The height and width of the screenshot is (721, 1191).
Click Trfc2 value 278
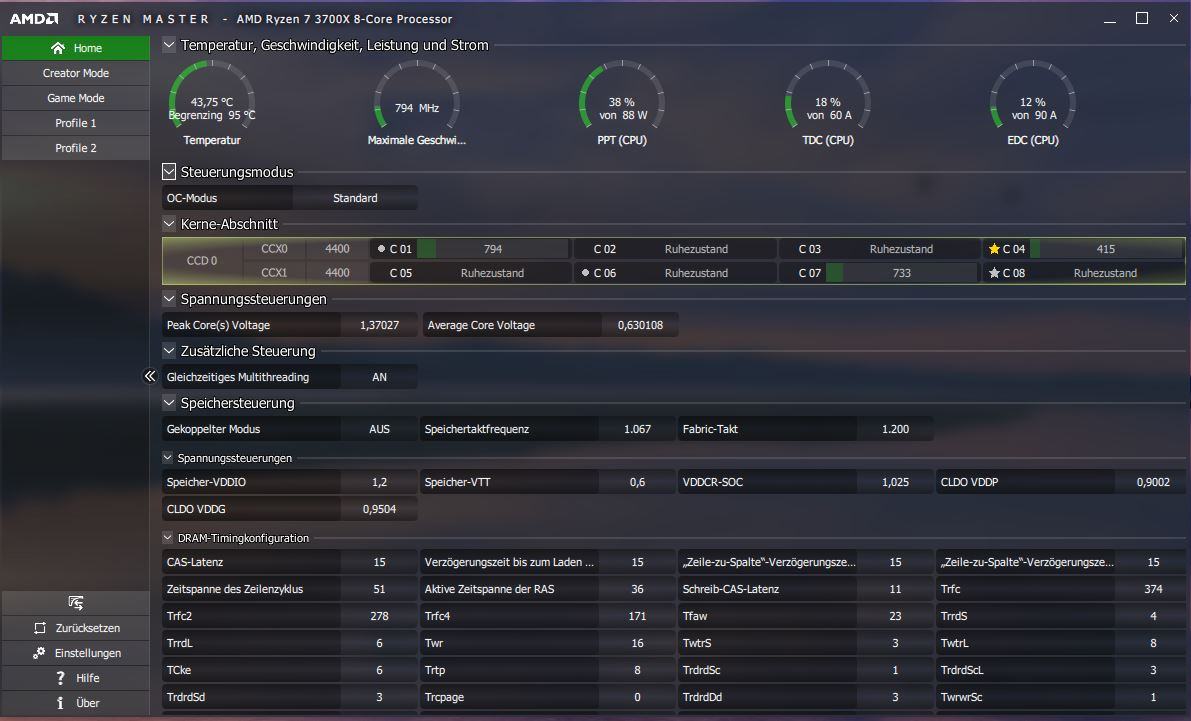pyautogui.click(x=379, y=616)
